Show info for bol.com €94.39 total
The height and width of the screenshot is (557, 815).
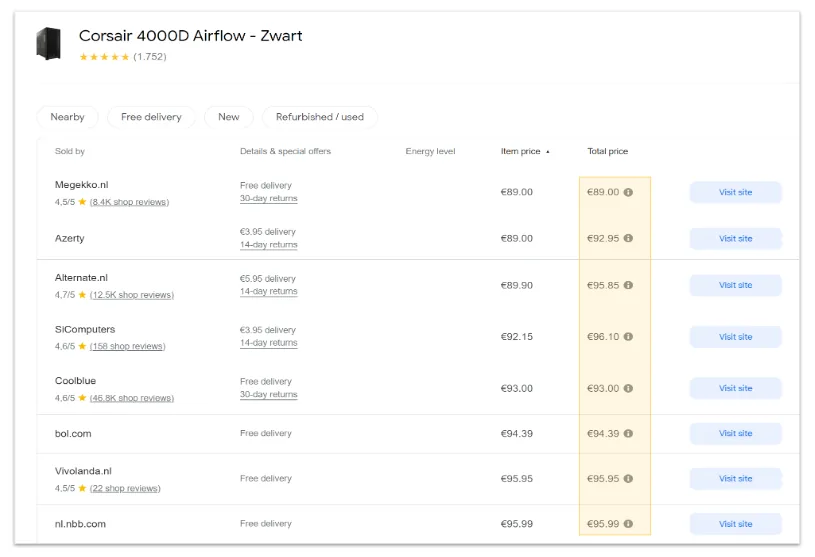coord(628,433)
